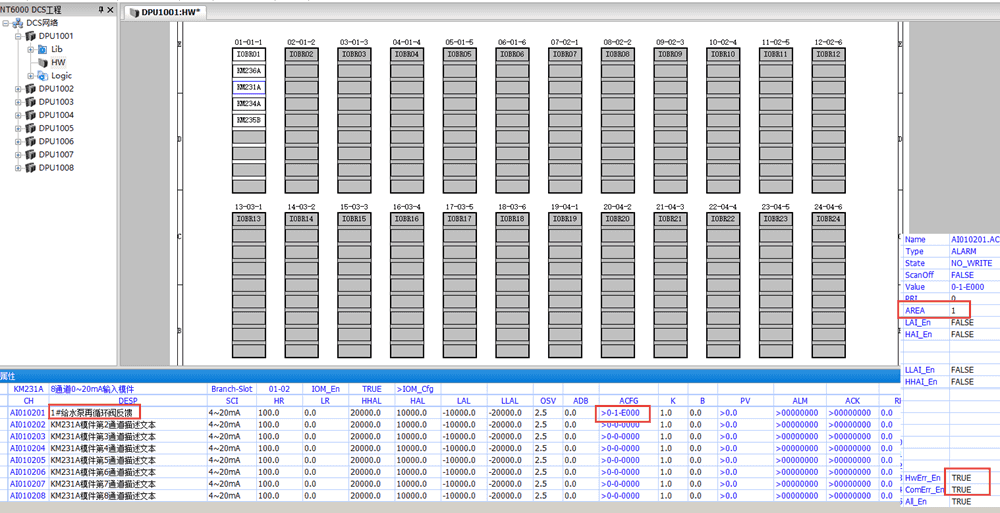
Task: Expand the DPU1004 node
Action: tap(18, 115)
